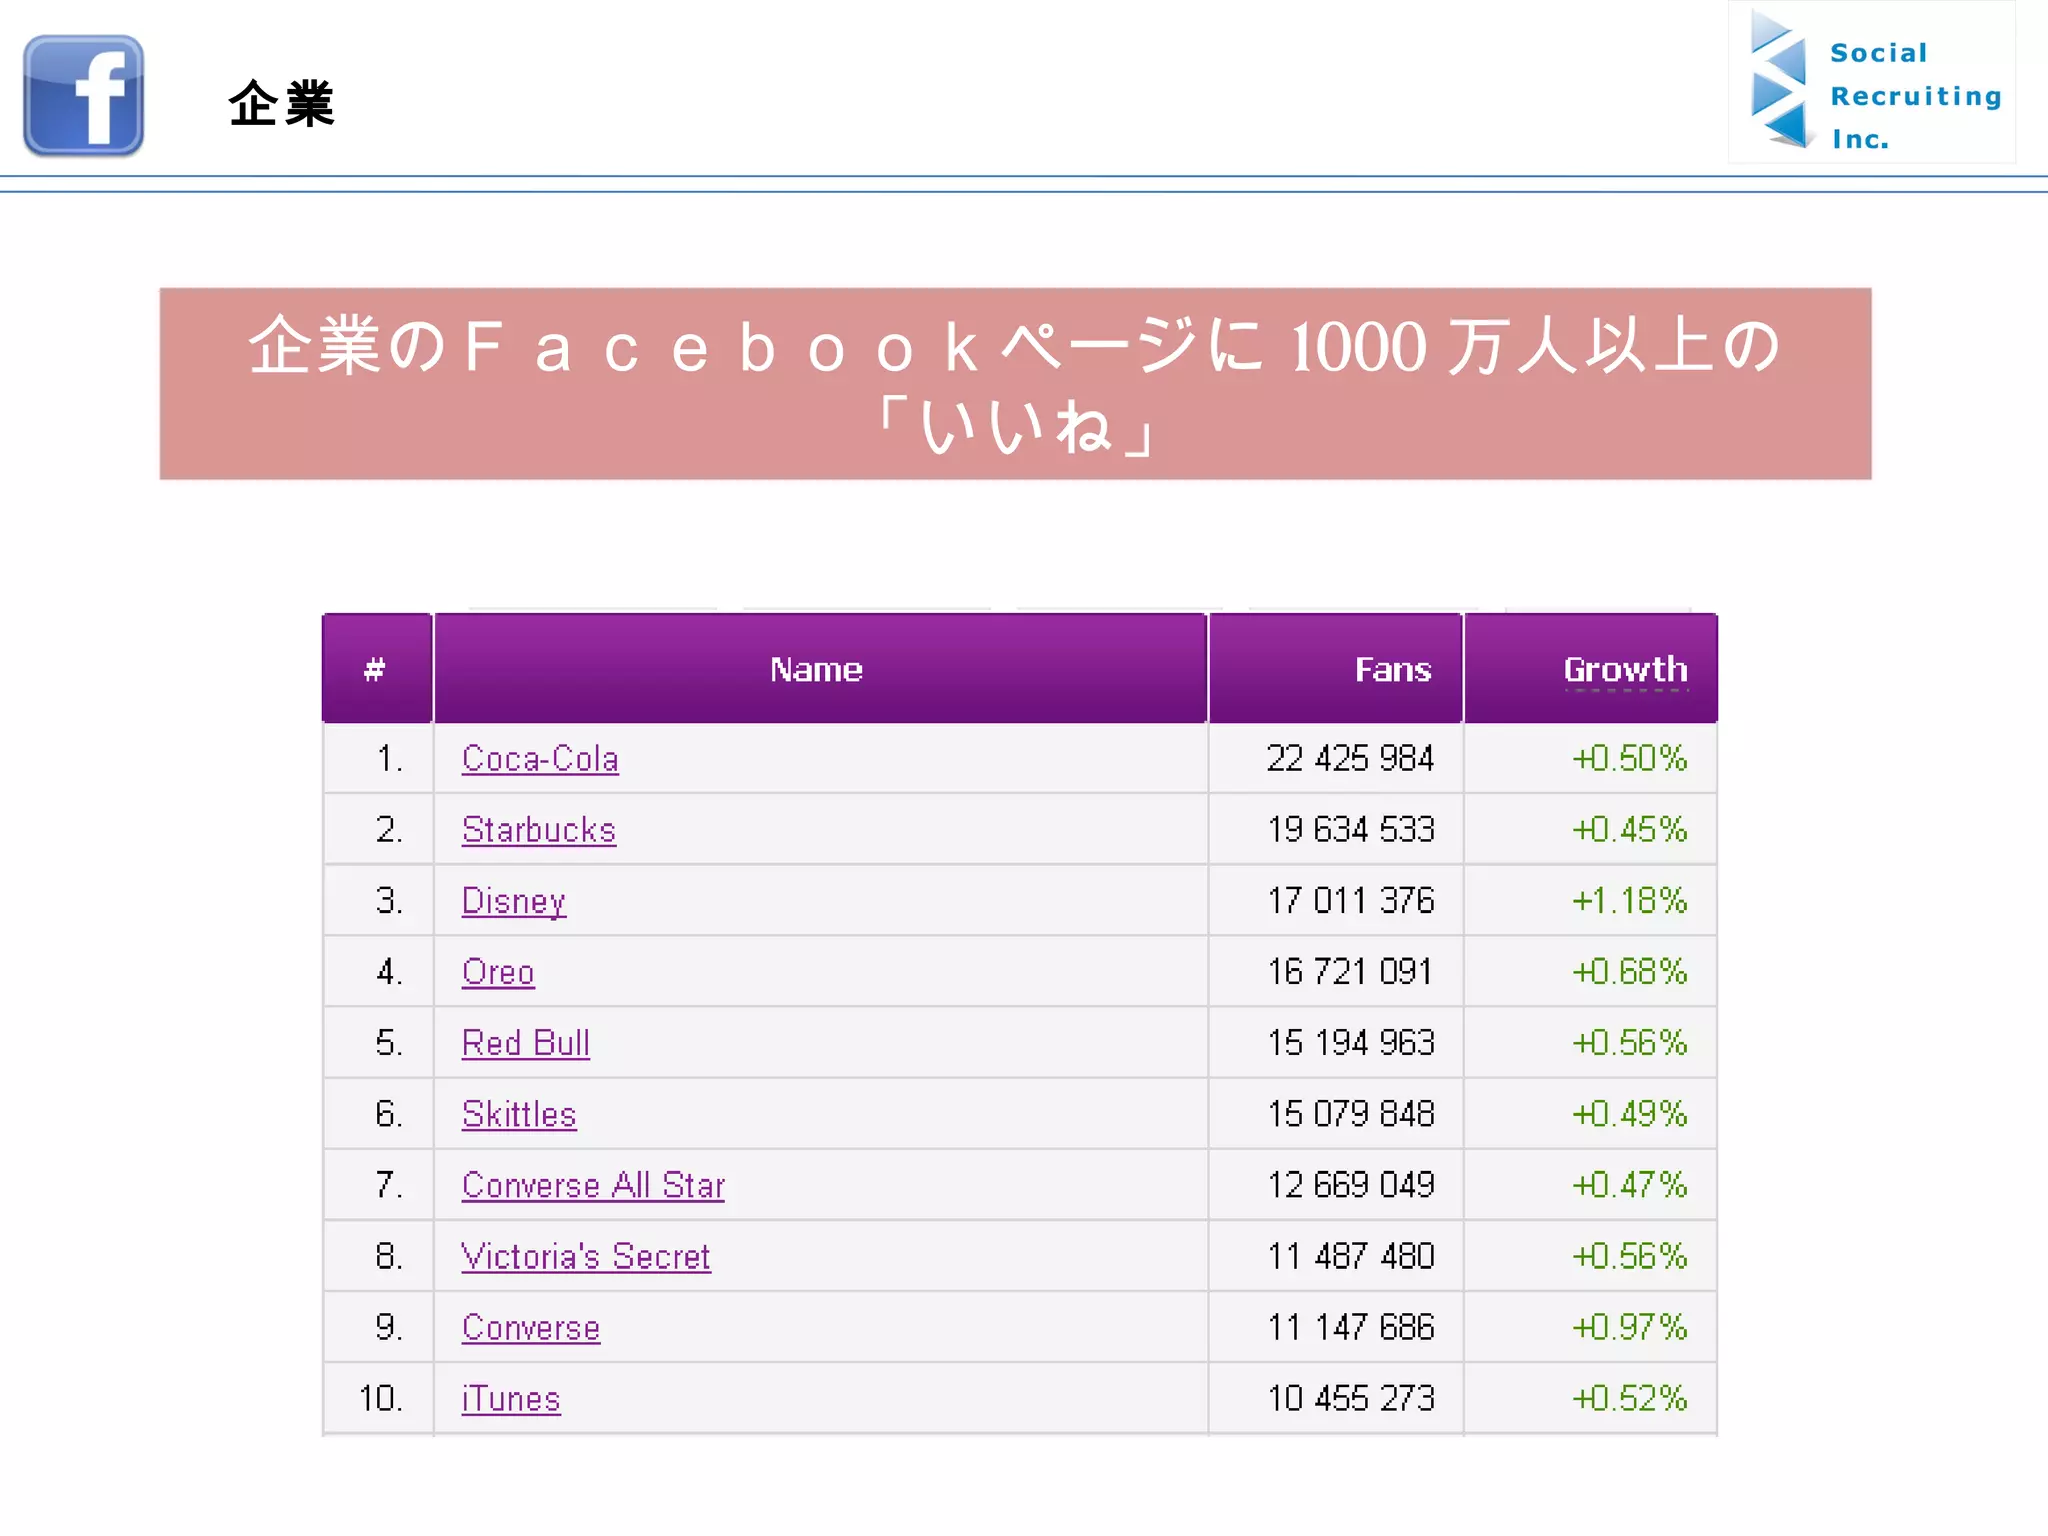Click the Facebook logo icon
Image resolution: width=2048 pixels, height=1536 pixels.
pyautogui.click(x=84, y=96)
